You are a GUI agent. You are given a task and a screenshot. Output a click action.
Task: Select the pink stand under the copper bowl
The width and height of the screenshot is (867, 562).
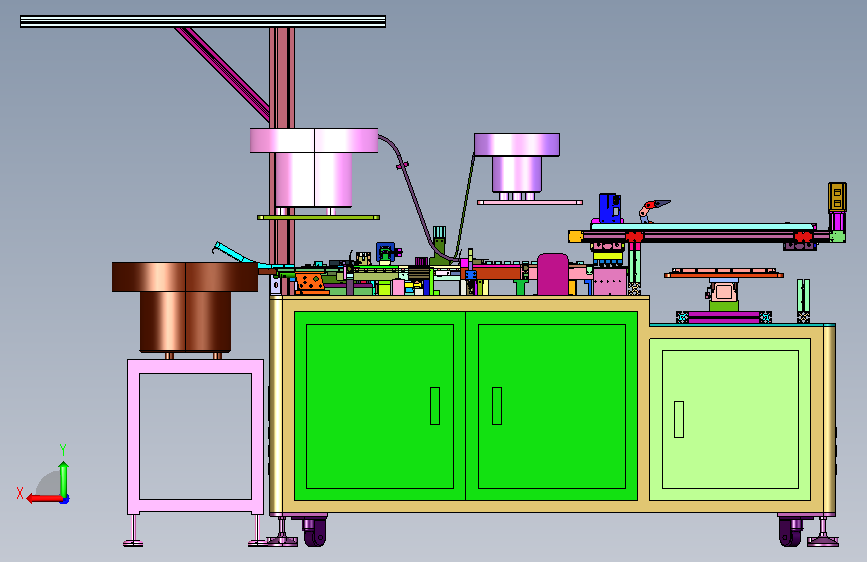195,436
